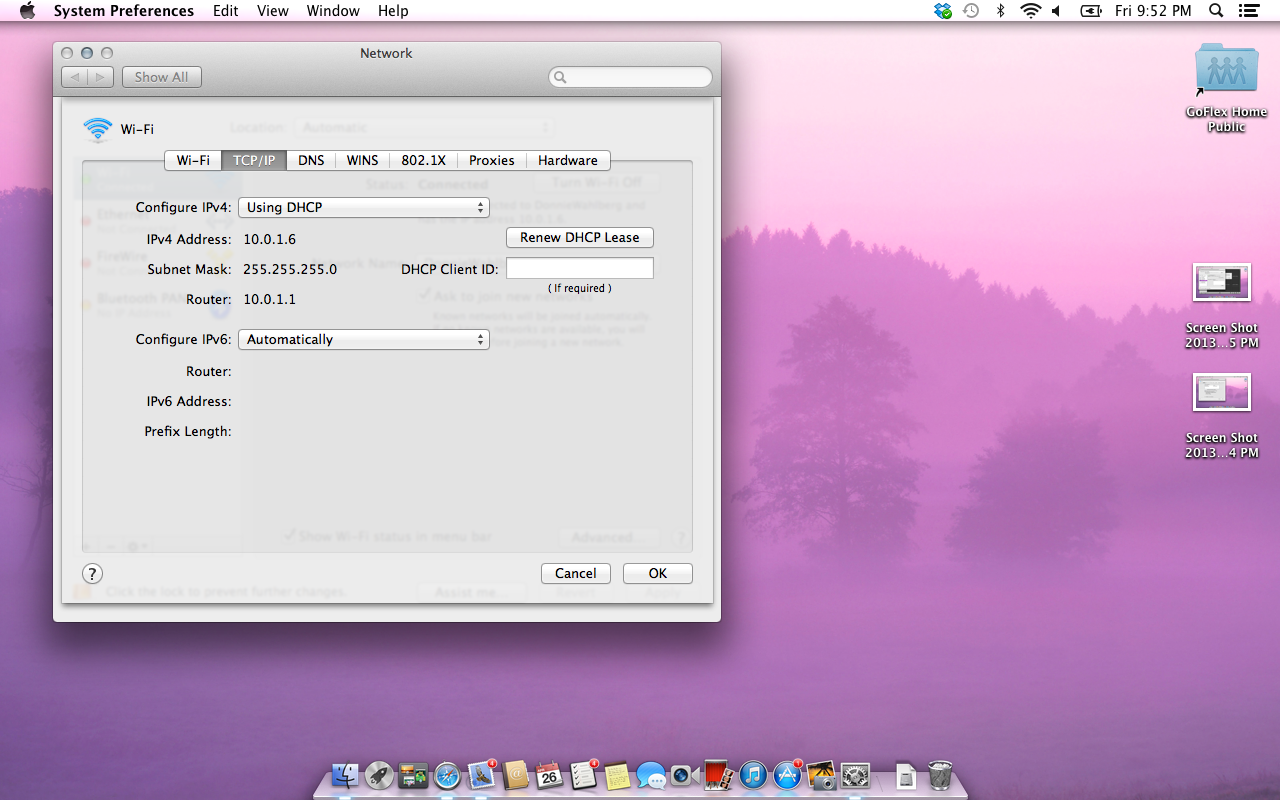Viewport: 1280px width, 800px height.
Task: Switch to the DNS tab
Action: pos(311,160)
